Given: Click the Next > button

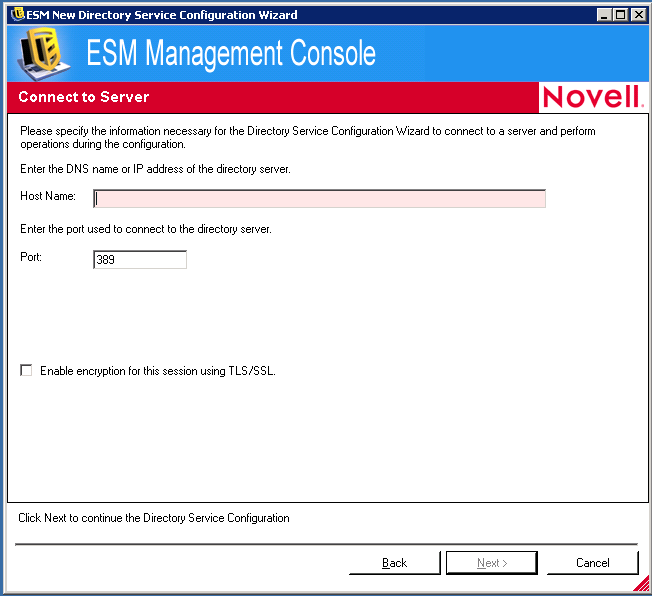Looking at the screenshot, I should tap(491, 563).
